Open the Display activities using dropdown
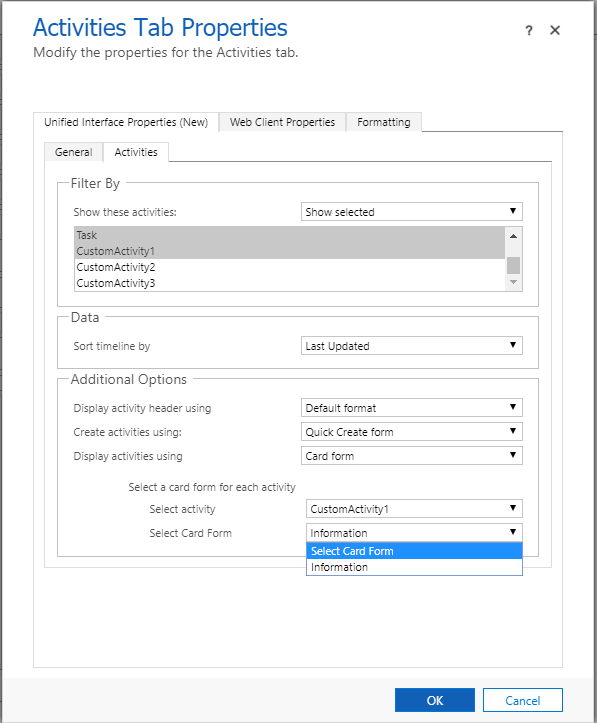597x723 pixels. pyautogui.click(x=412, y=456)
